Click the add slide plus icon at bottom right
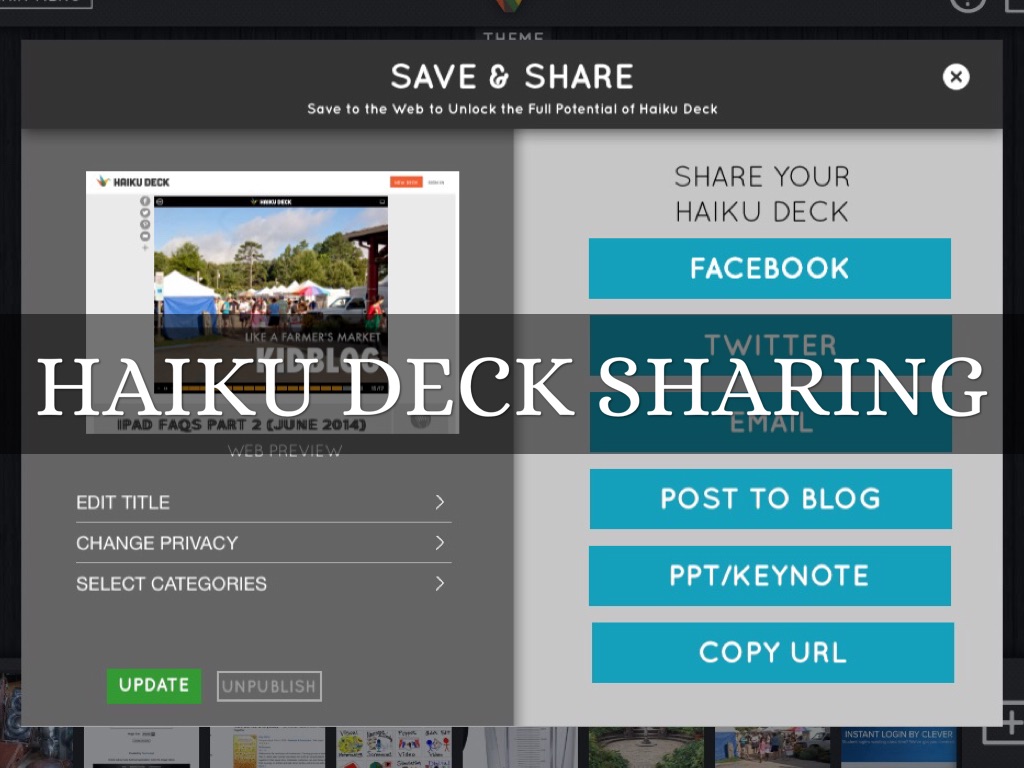Screen dimensions: 1024x768 coord(1008,722)
